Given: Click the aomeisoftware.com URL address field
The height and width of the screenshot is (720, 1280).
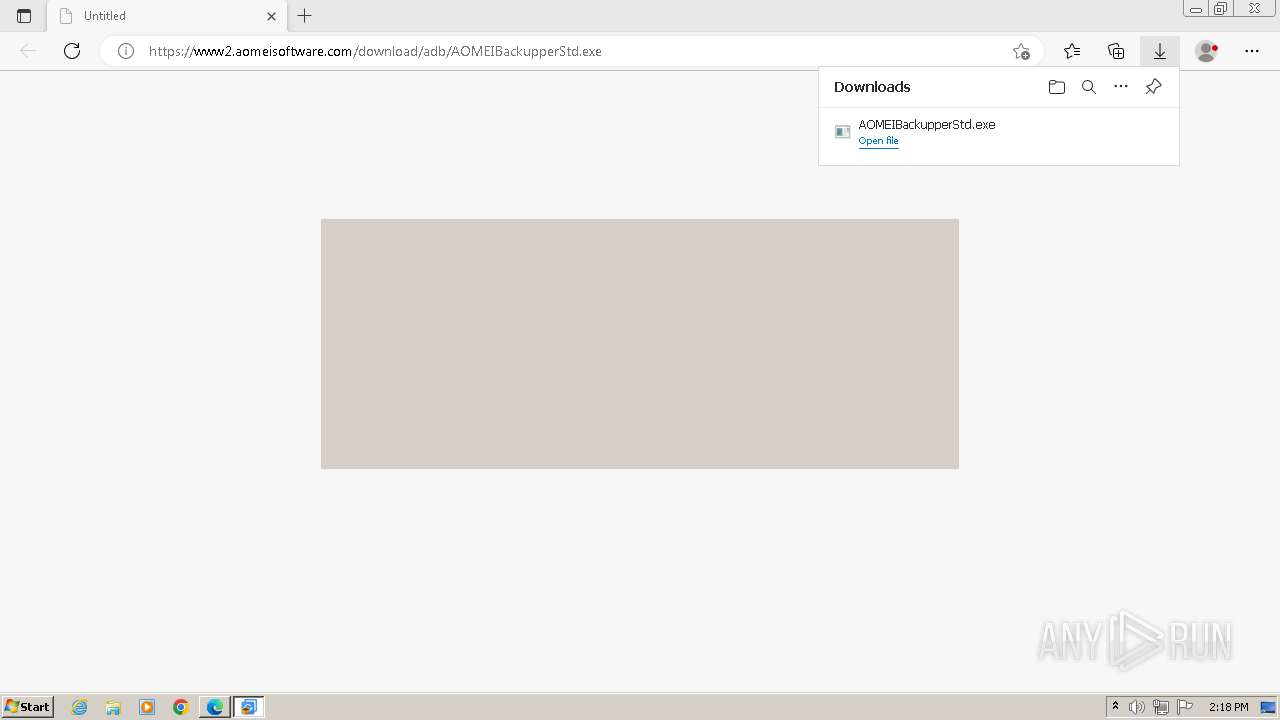Looking at the screenshot, I should [570, 51].
